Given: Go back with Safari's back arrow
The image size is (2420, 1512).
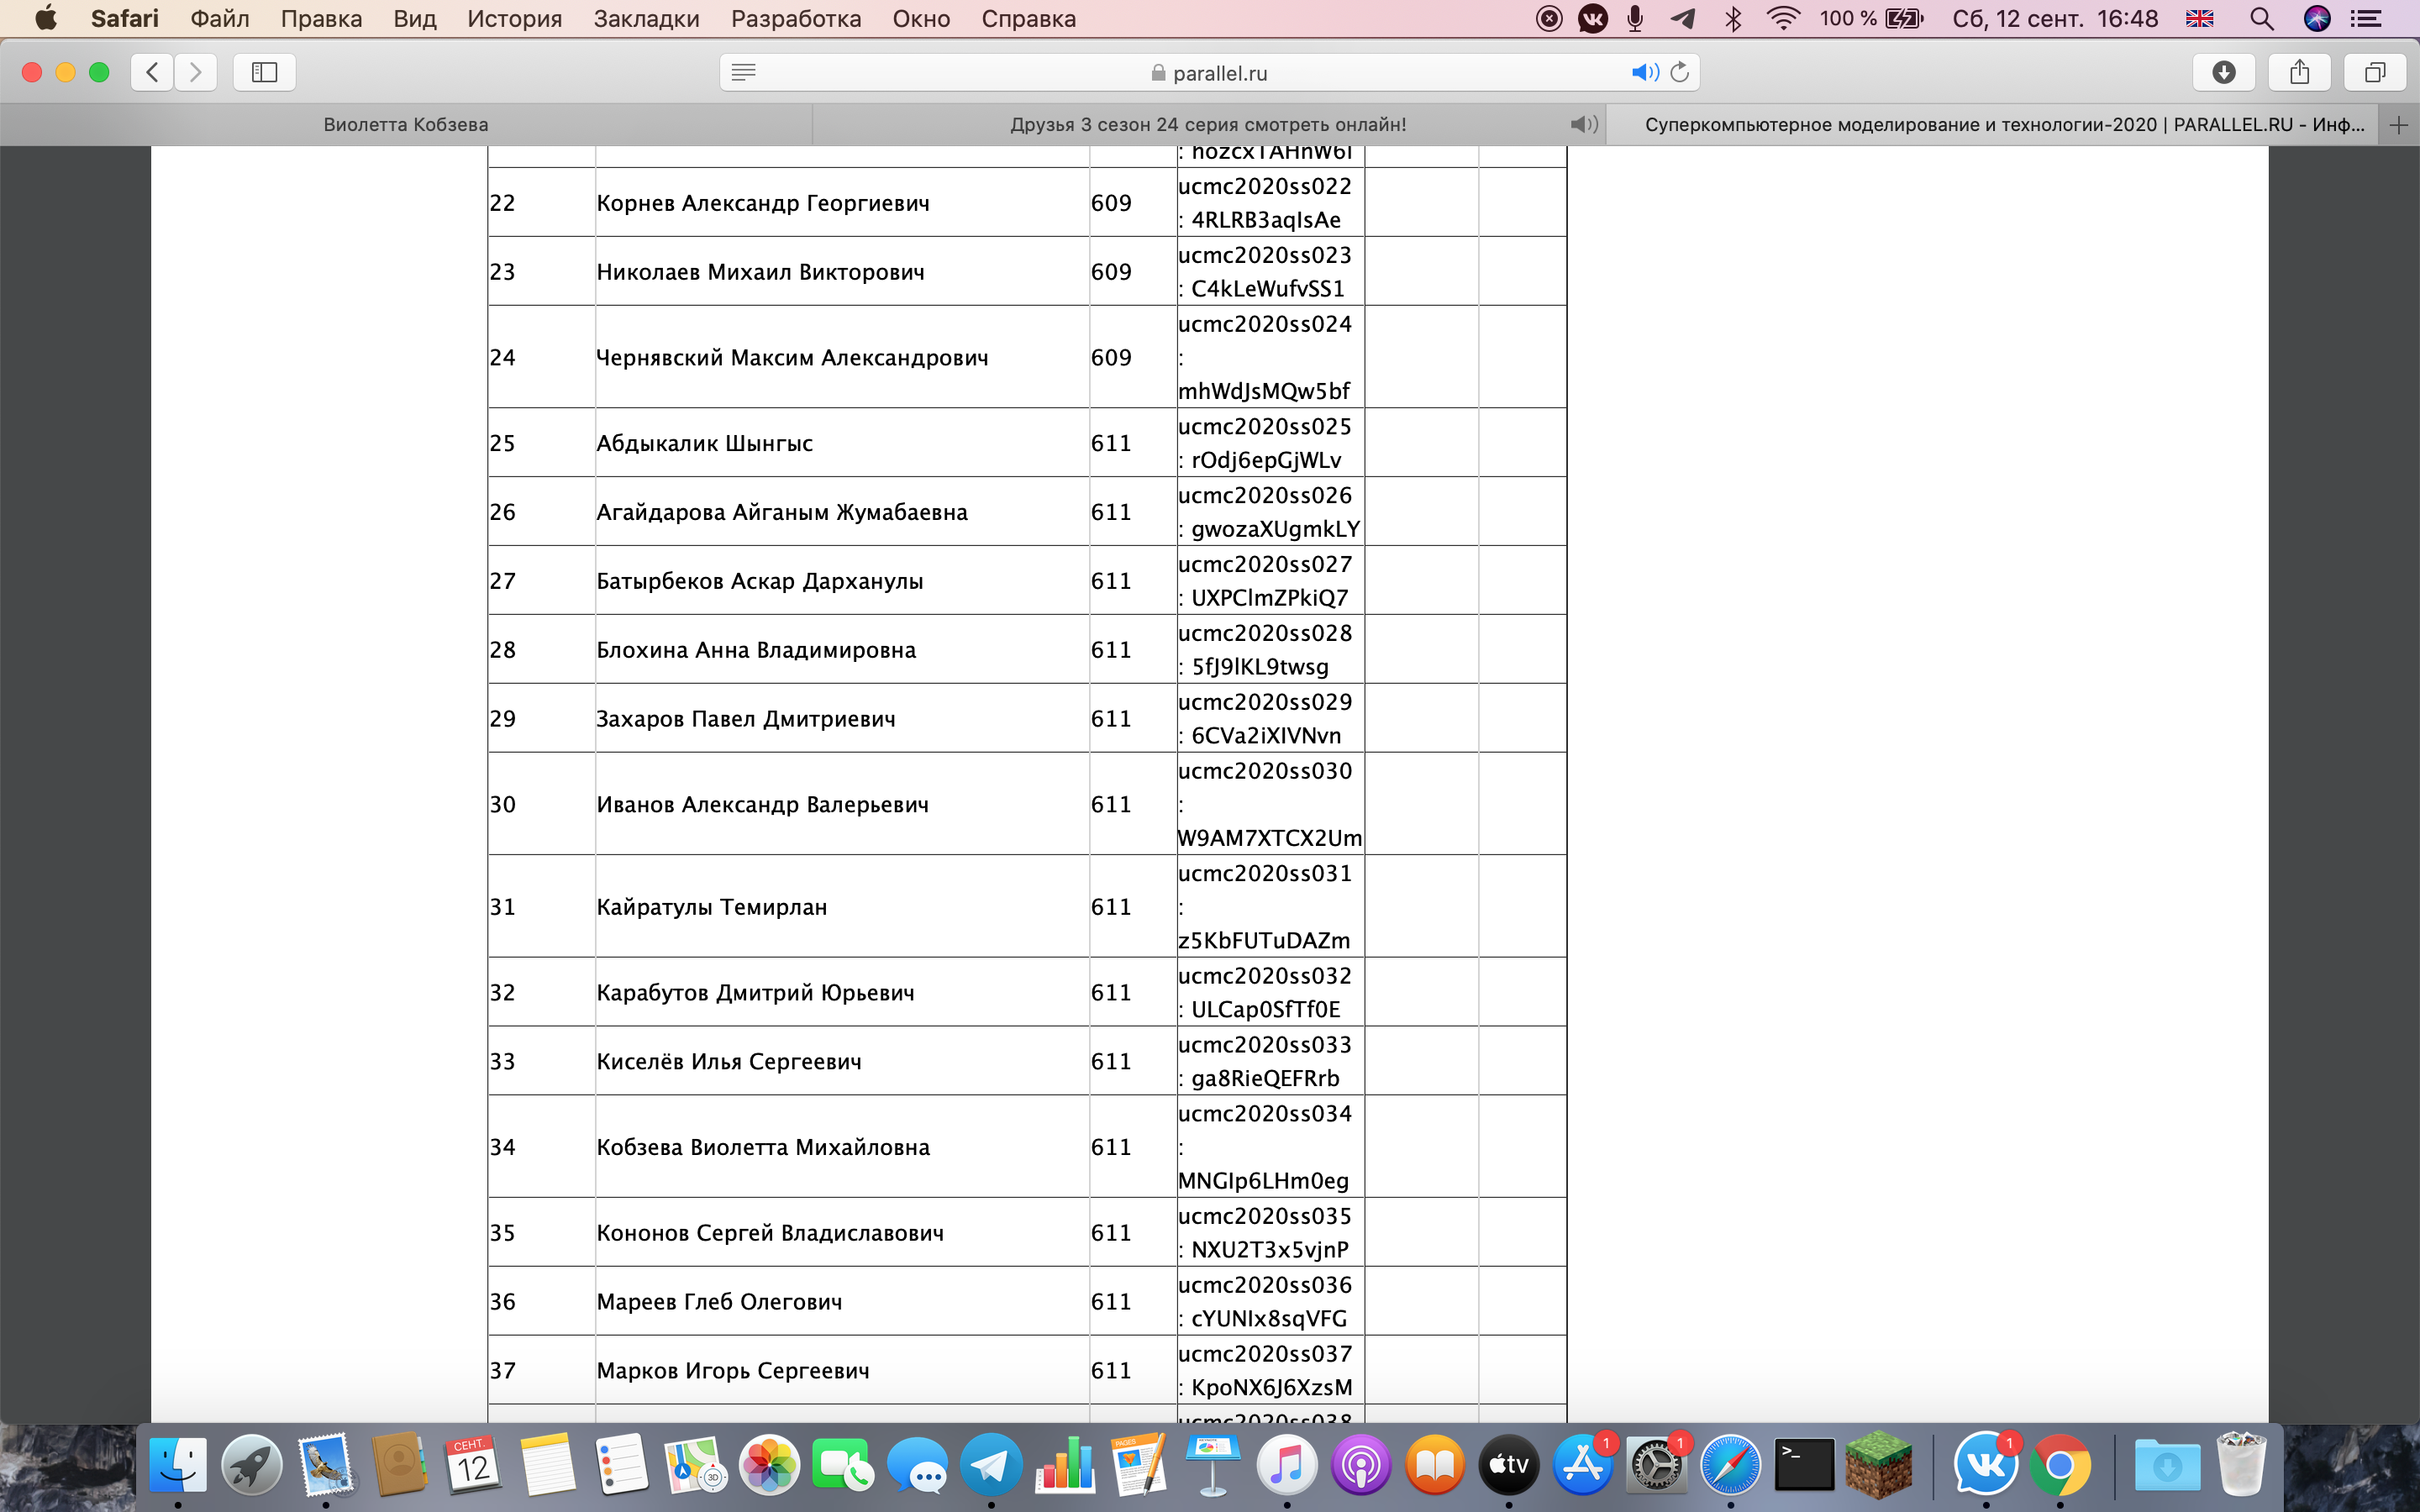Looking at the screenshot, I should (152, 72).
